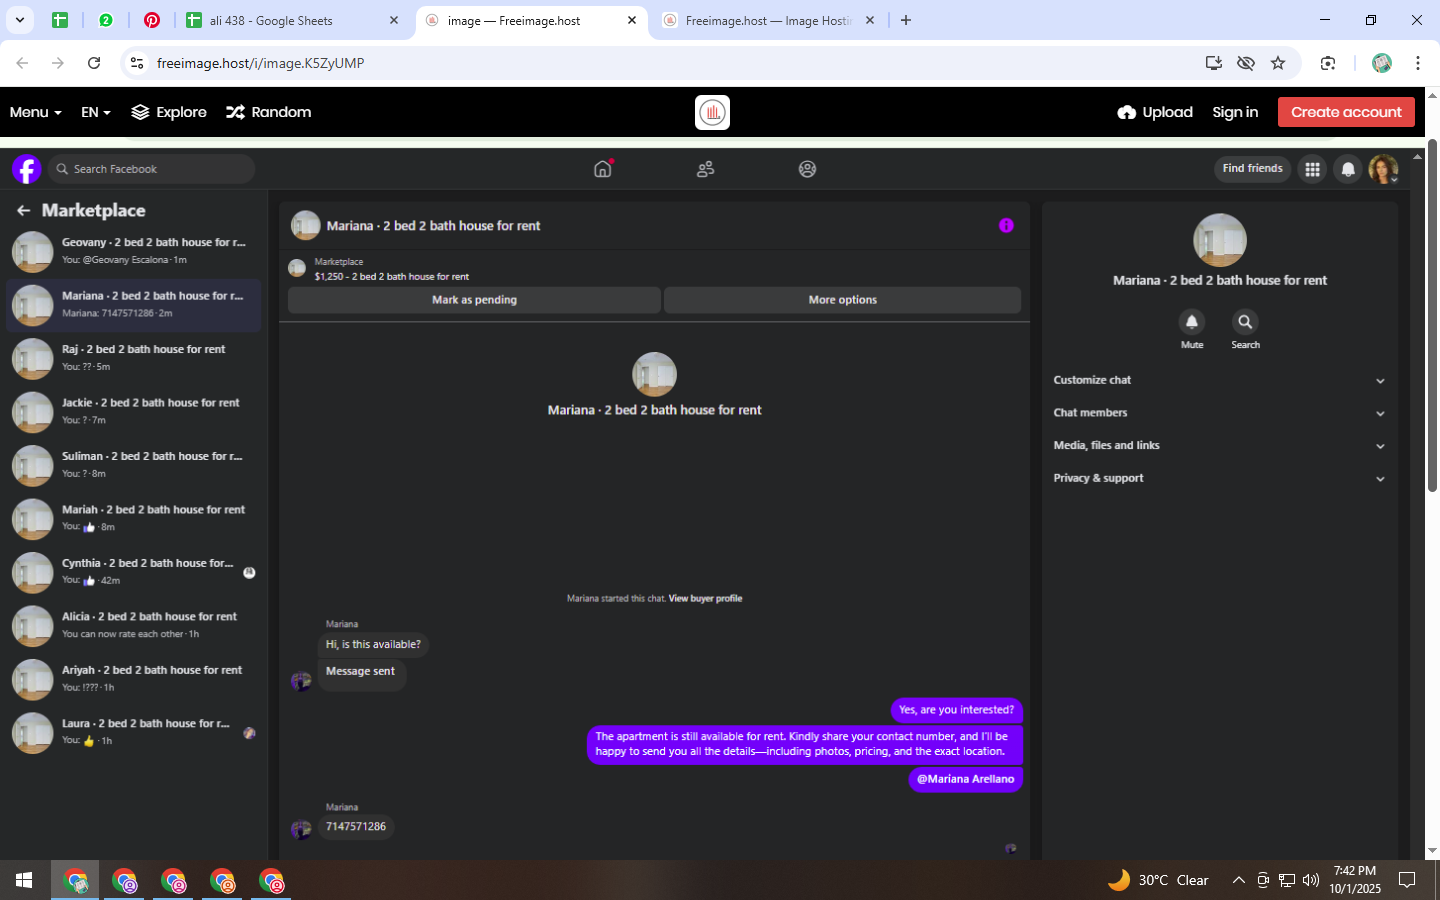Open the Facebook profile circle icon
This screenshot has height=900, width=1440.
(808, 169)
